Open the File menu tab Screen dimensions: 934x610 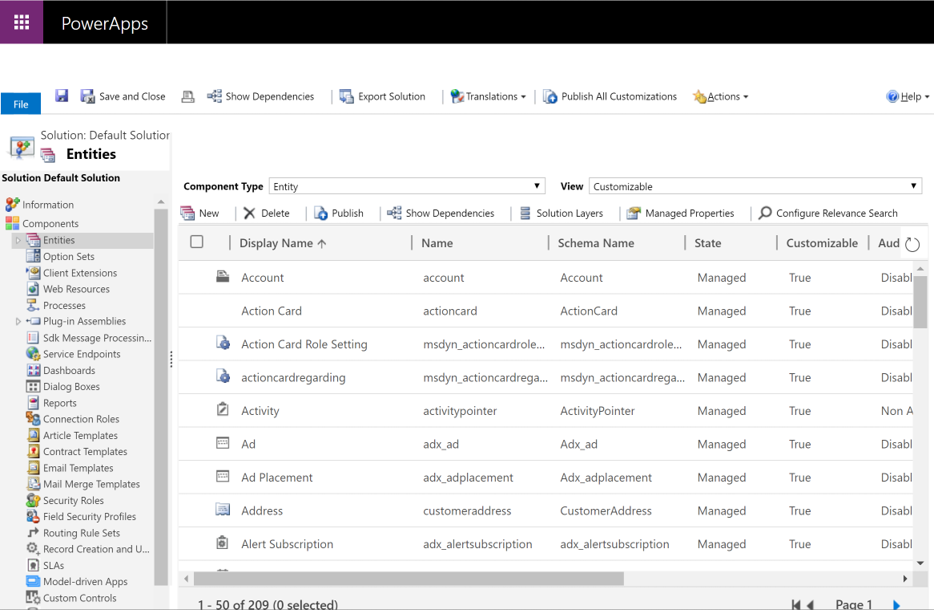20,104
